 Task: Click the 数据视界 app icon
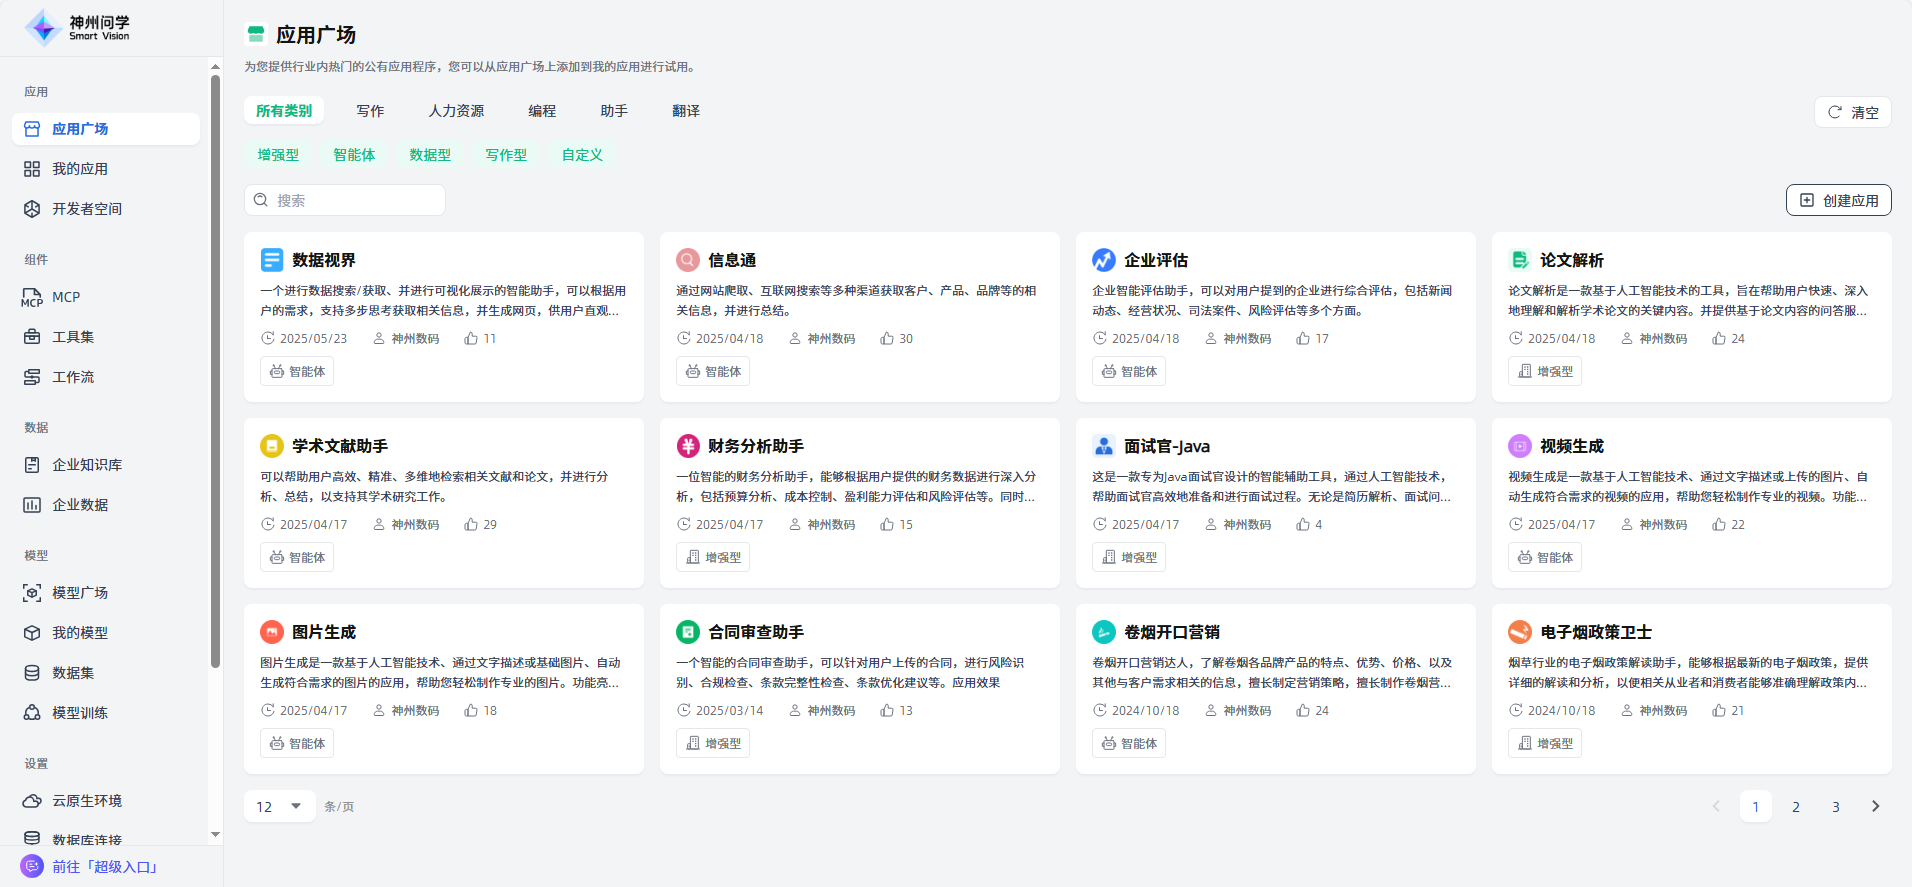272,260
